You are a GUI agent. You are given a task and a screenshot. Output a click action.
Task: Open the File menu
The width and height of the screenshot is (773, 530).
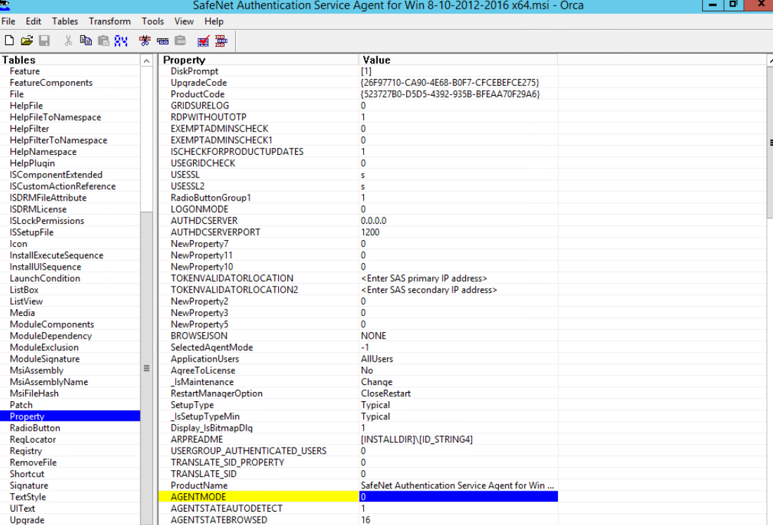pyautogui.click(x=8, y=21)
